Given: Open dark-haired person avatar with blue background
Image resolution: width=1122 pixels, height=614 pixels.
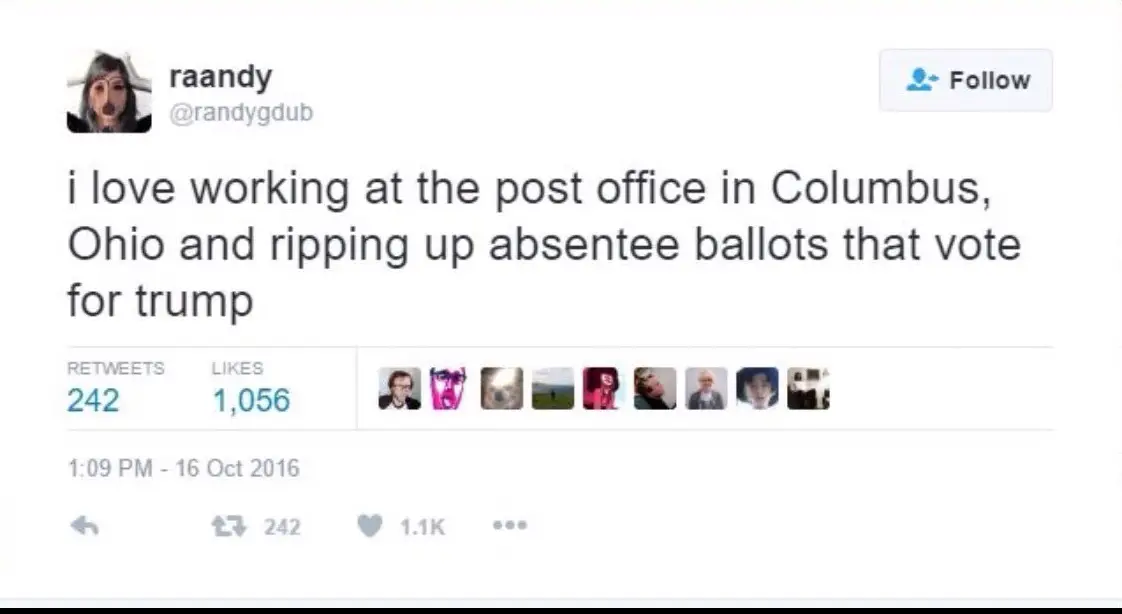Looking at the screenshot, I should point(757,389).
